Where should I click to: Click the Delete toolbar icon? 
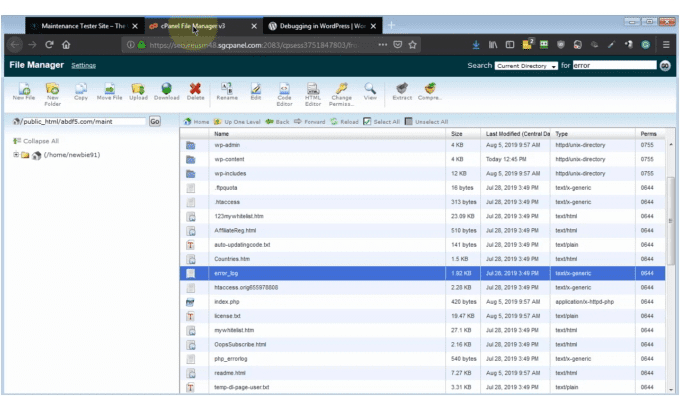tap(195, 92)
